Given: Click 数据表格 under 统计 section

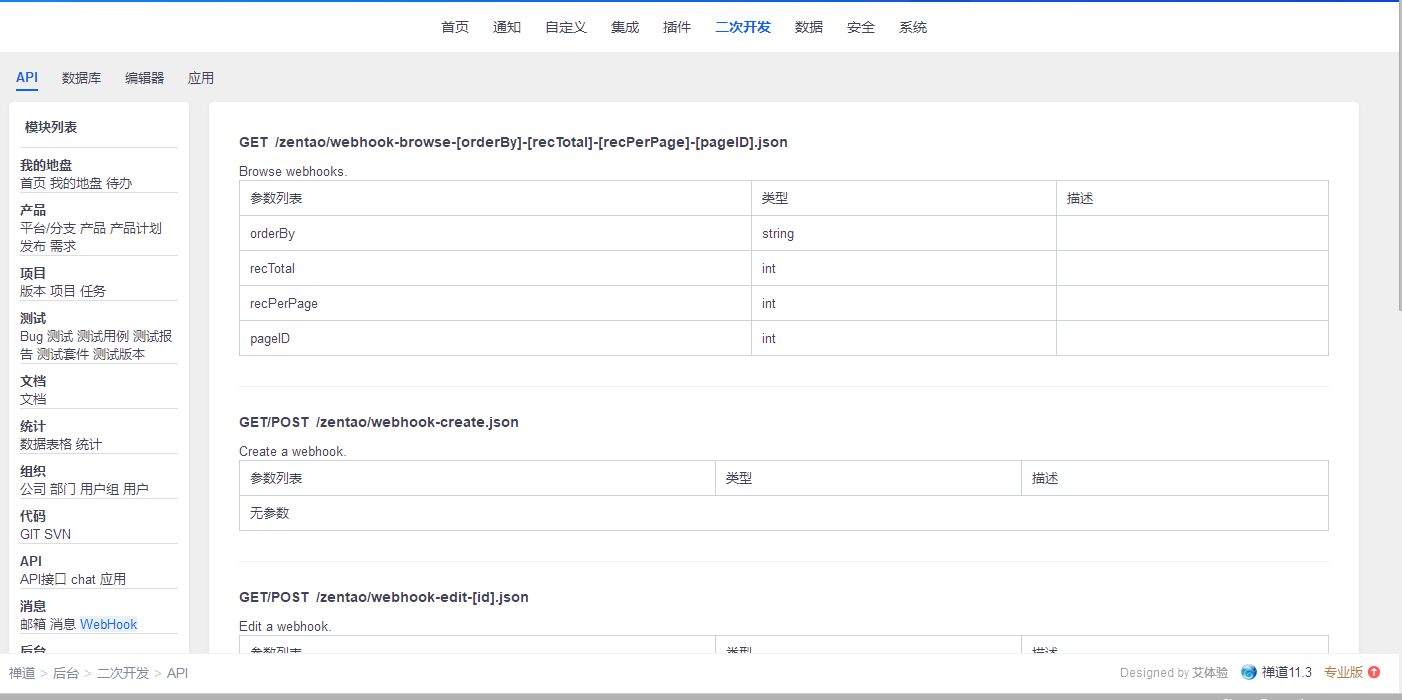Looking at the screenshot, I should 46,444.
